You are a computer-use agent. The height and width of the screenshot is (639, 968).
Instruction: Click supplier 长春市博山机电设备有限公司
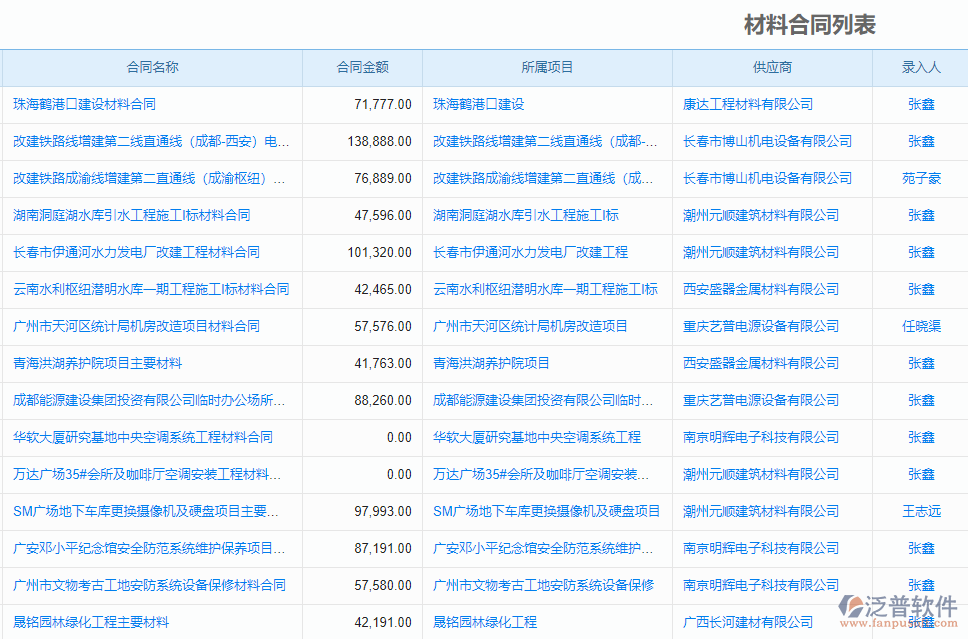click(770, 141)
